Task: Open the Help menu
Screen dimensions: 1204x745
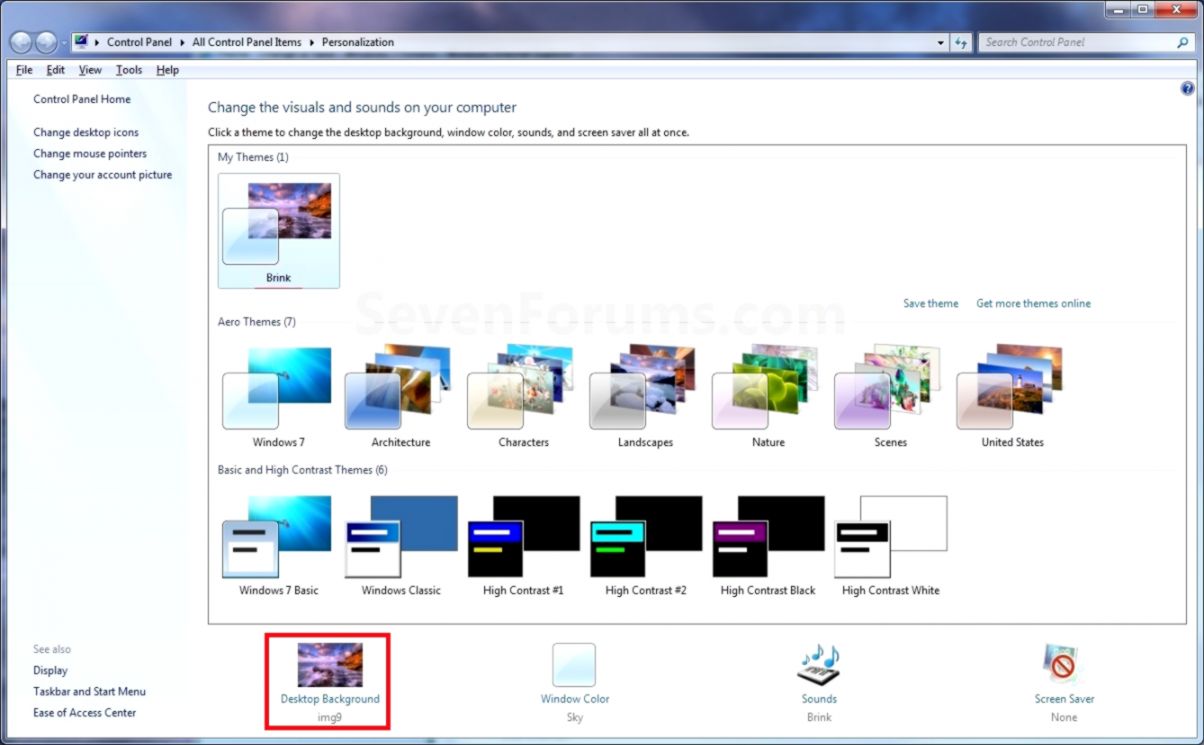Action: pos(167,70)
